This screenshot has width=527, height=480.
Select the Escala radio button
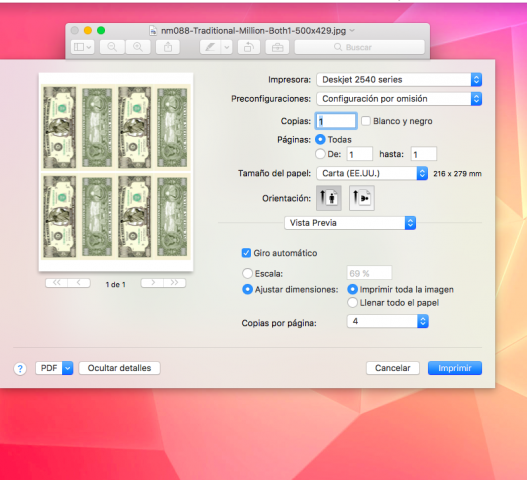[x=247, y=273]
